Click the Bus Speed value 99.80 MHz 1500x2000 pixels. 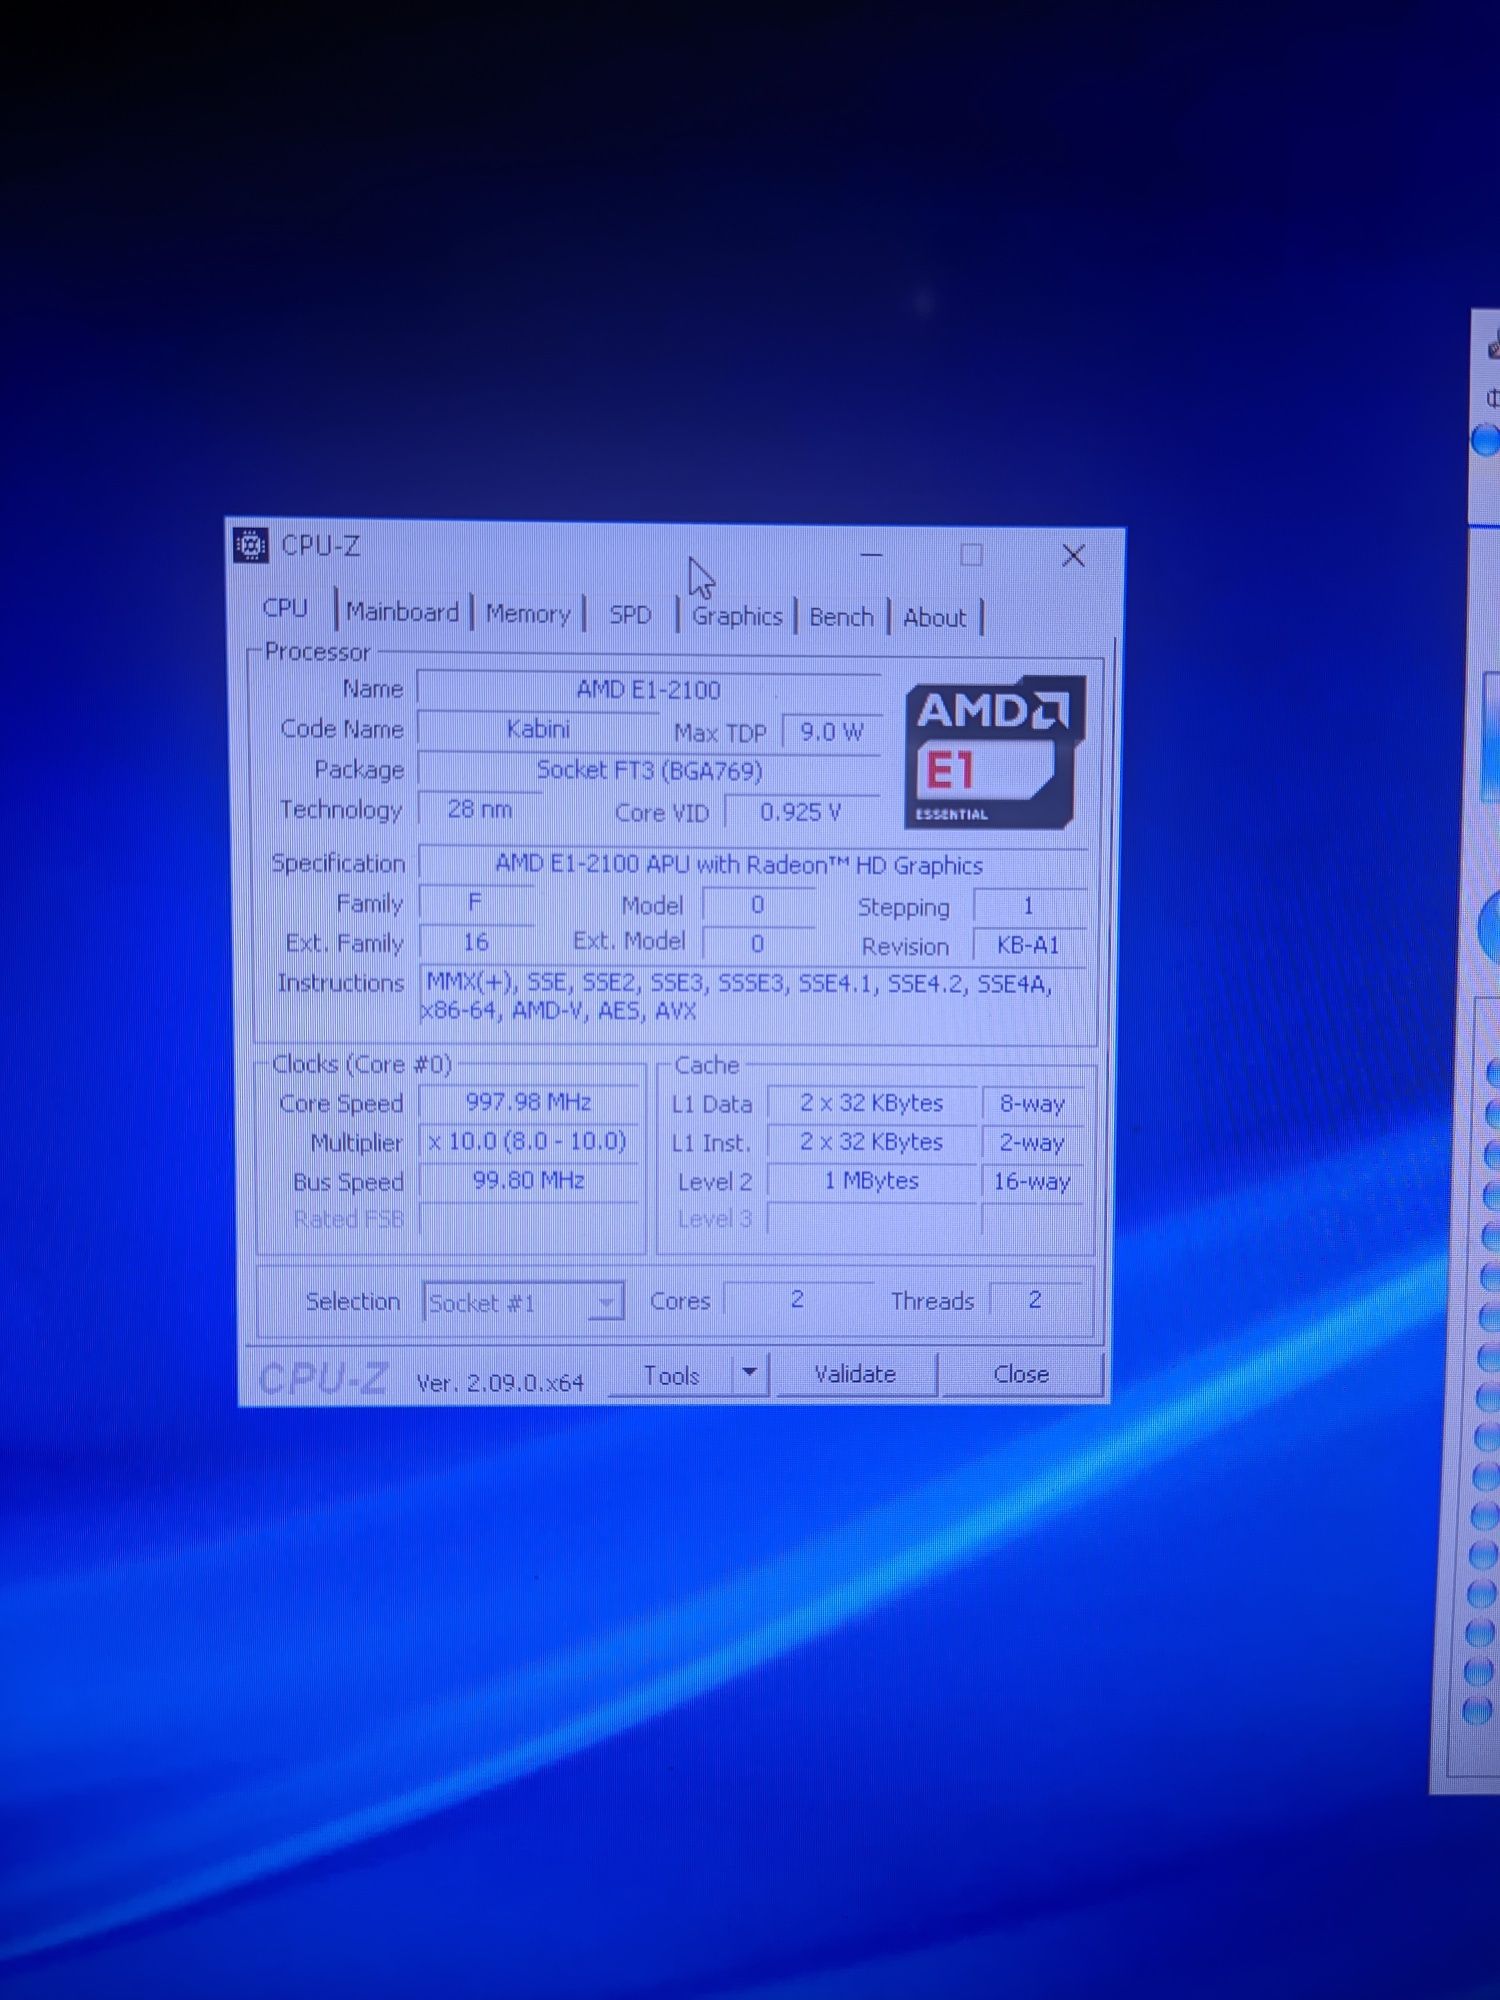click(528, 1180)
